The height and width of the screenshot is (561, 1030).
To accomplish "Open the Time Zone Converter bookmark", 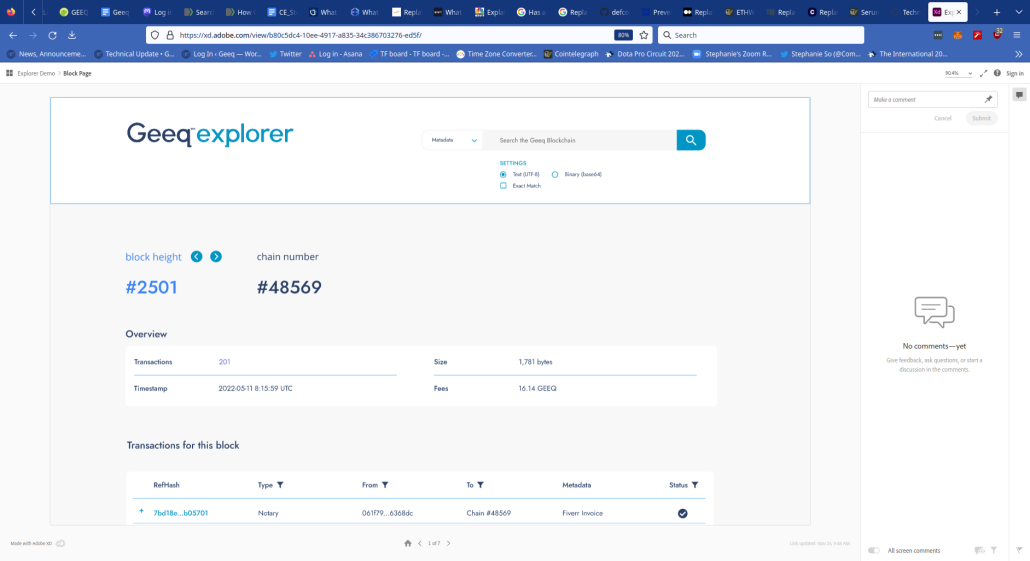I will pyautogui.click(x=497, y=54).
